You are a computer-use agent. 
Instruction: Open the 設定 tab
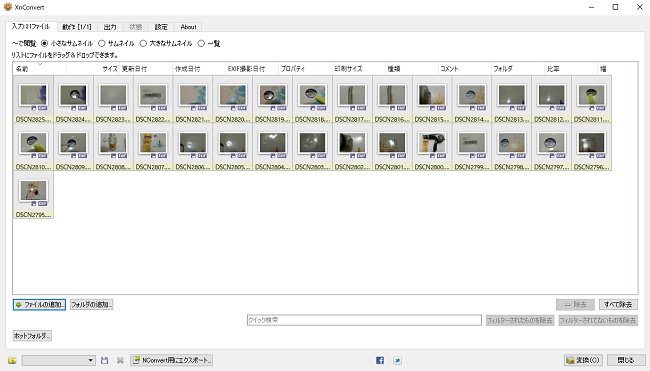(161, 27)
